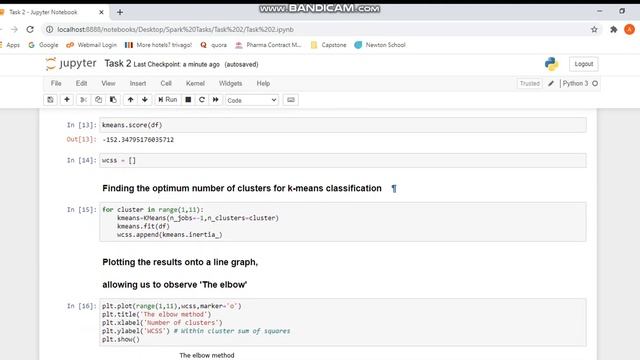Open the View menu

[108, 83]
